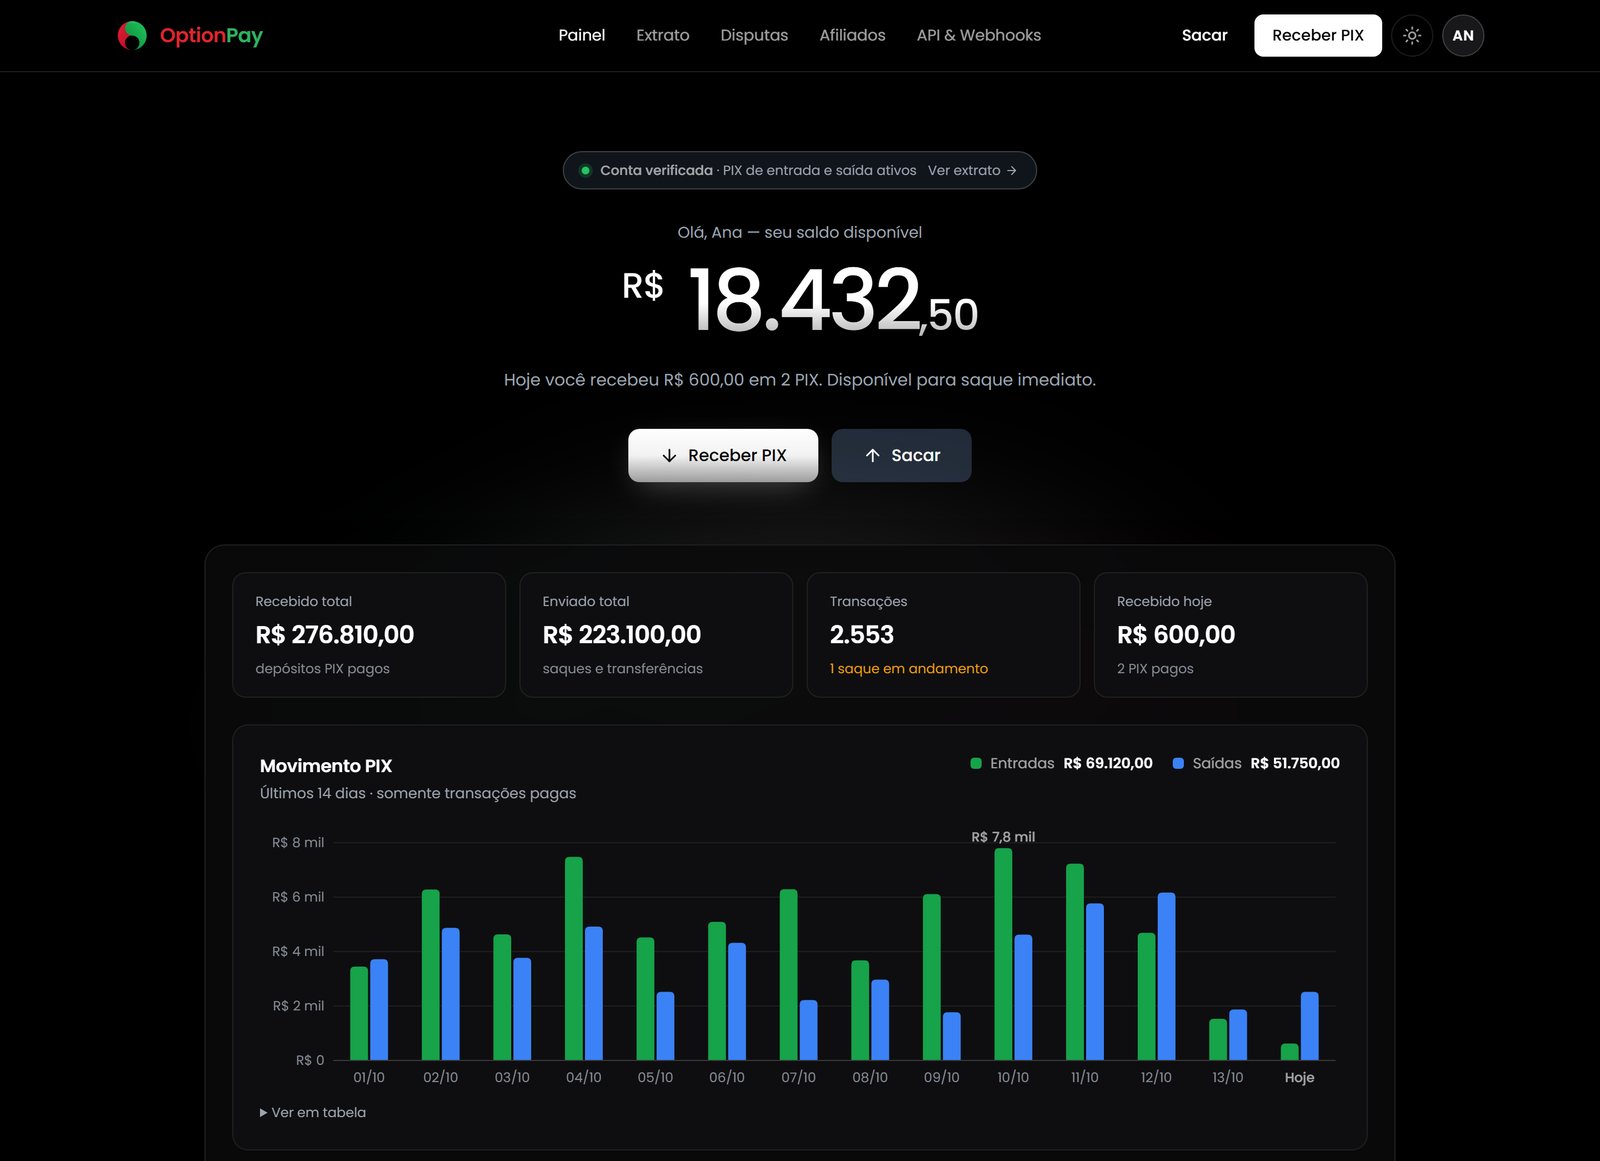Click Sacar in the top navigation
Image resolution: width=1600 pixels, height=1161 pixels.
[1204, 35]
